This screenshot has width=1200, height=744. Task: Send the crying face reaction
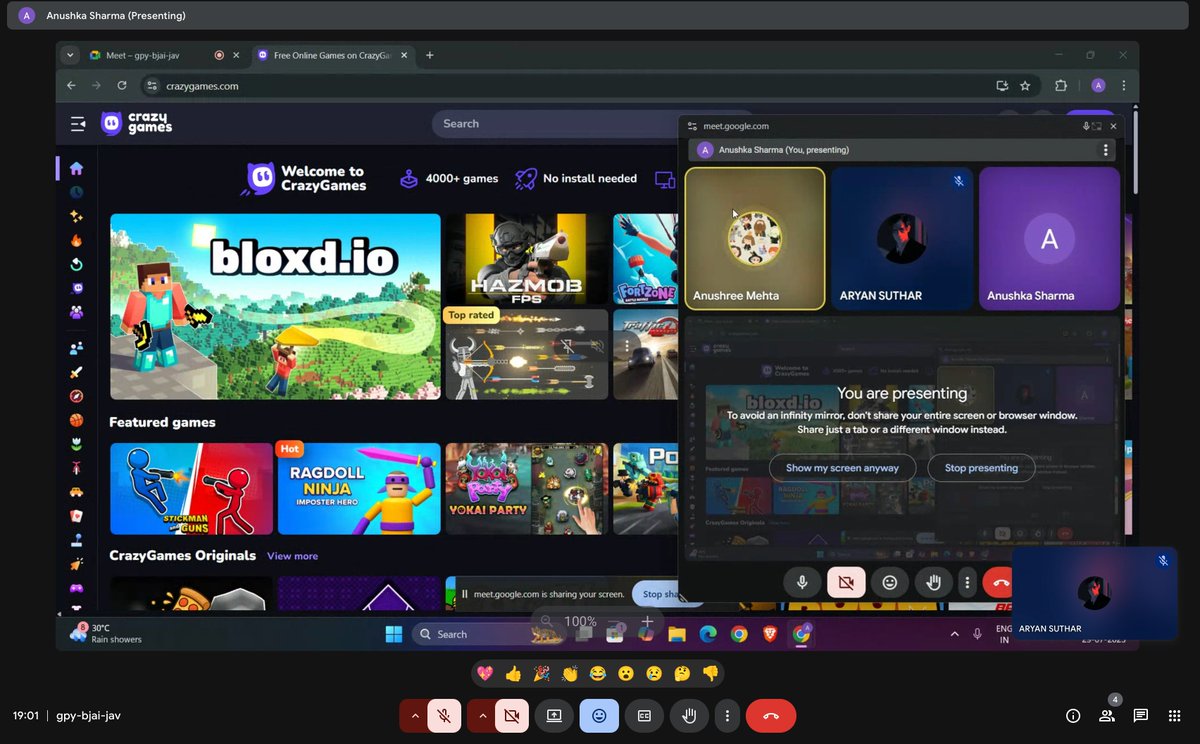(x=654, y=674)
